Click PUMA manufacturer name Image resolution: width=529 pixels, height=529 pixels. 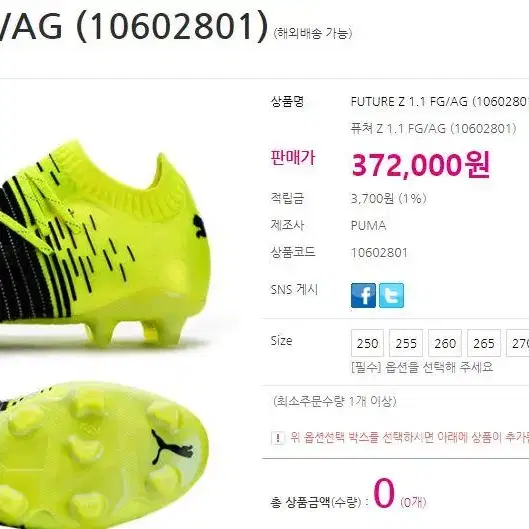coord(368,225)
